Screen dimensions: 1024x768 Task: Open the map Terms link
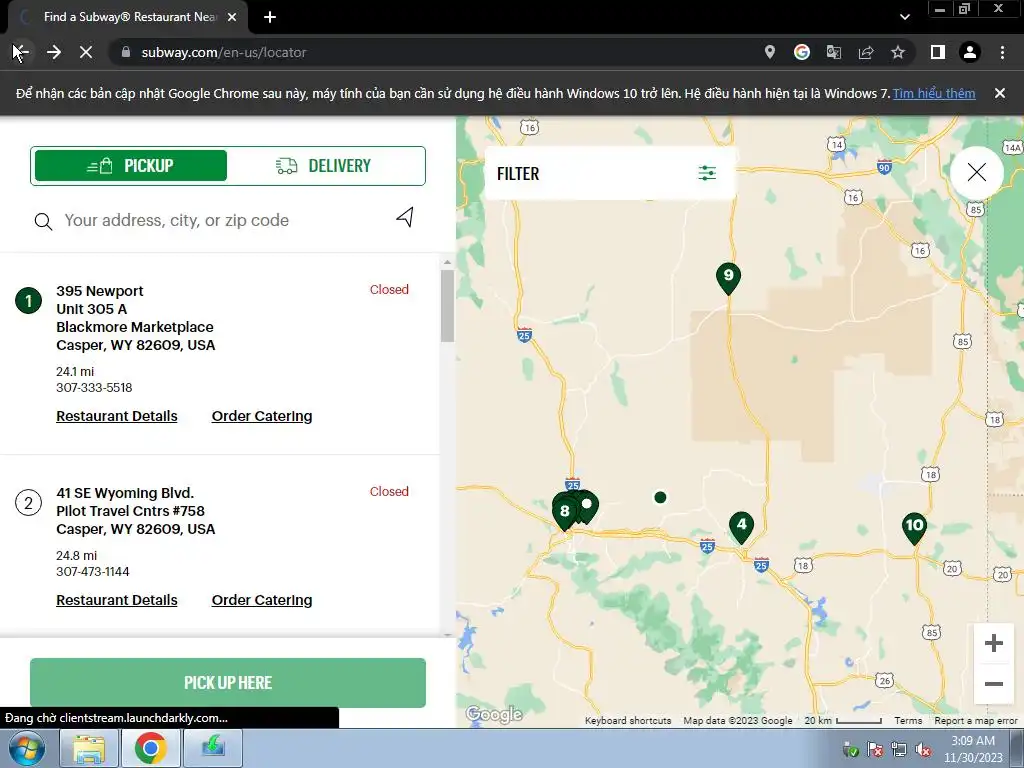coord(908,720)
